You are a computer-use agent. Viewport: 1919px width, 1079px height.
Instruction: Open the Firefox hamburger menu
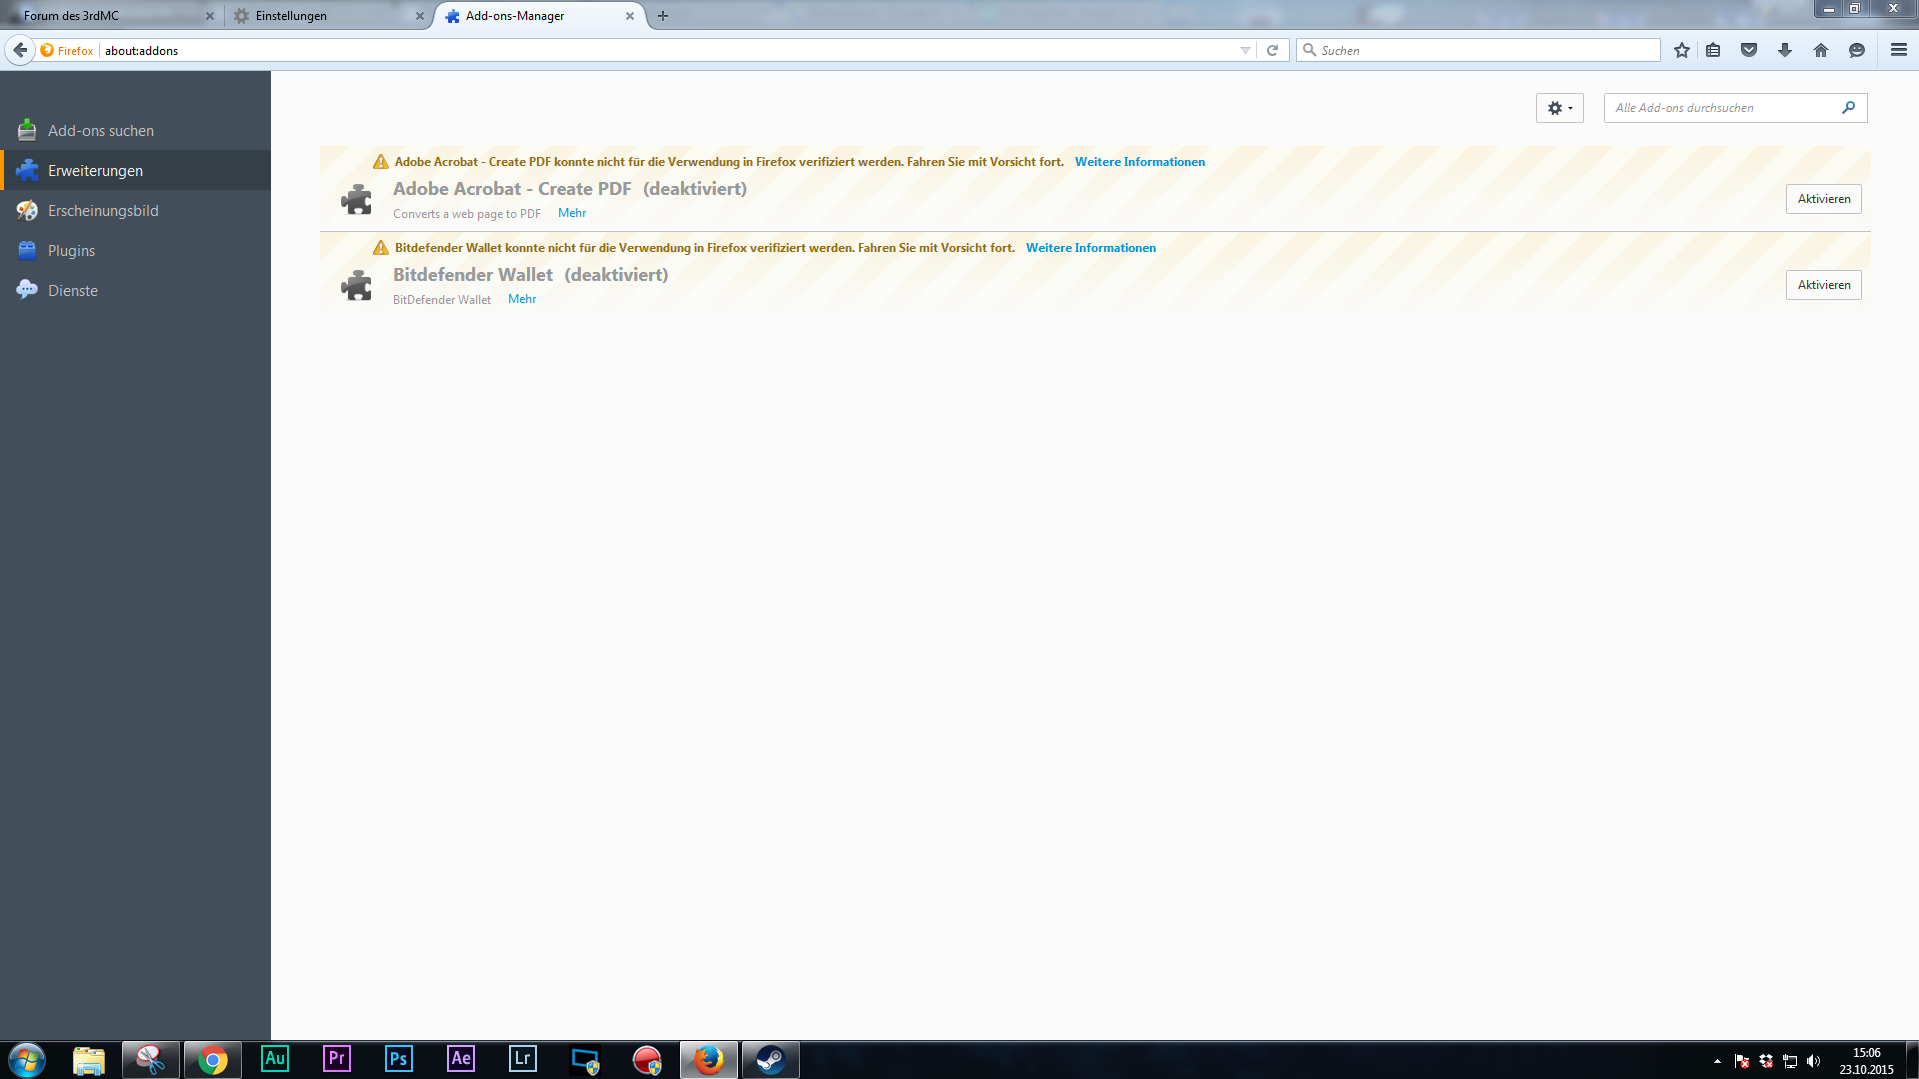1898,50
